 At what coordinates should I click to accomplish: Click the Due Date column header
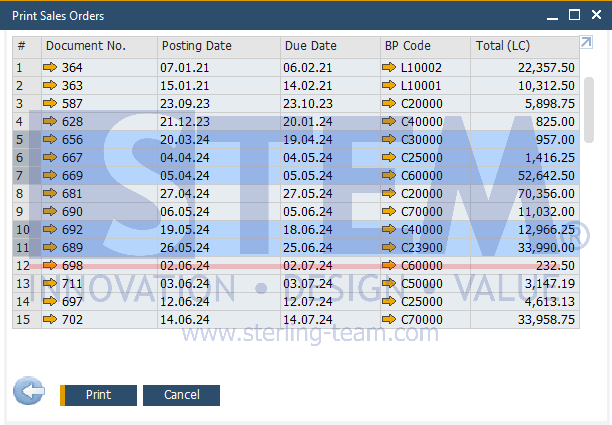(x=327, y=46)
